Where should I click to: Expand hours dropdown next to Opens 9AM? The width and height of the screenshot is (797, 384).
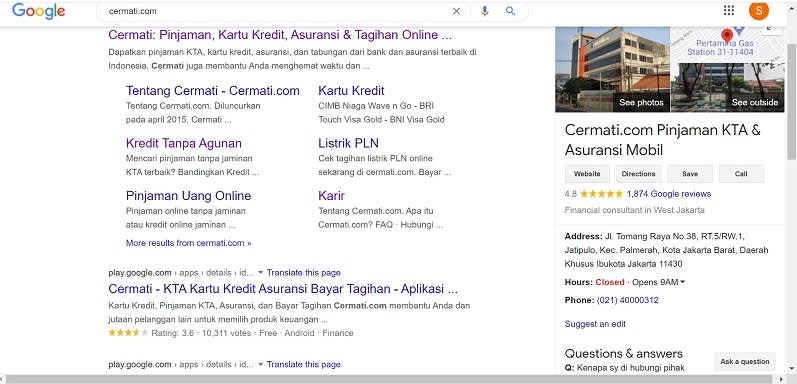click(683, 282)
